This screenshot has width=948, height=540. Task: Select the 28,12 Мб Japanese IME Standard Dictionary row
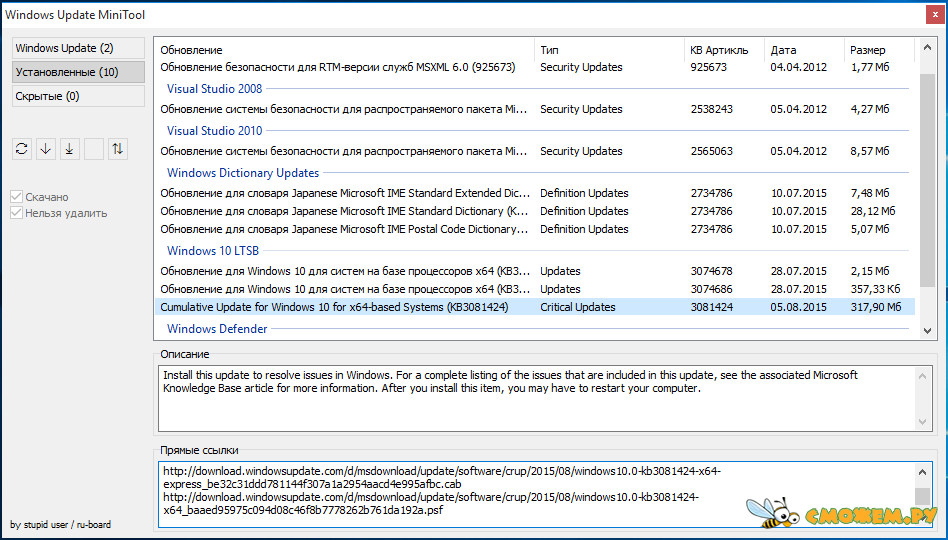[535, 211]
